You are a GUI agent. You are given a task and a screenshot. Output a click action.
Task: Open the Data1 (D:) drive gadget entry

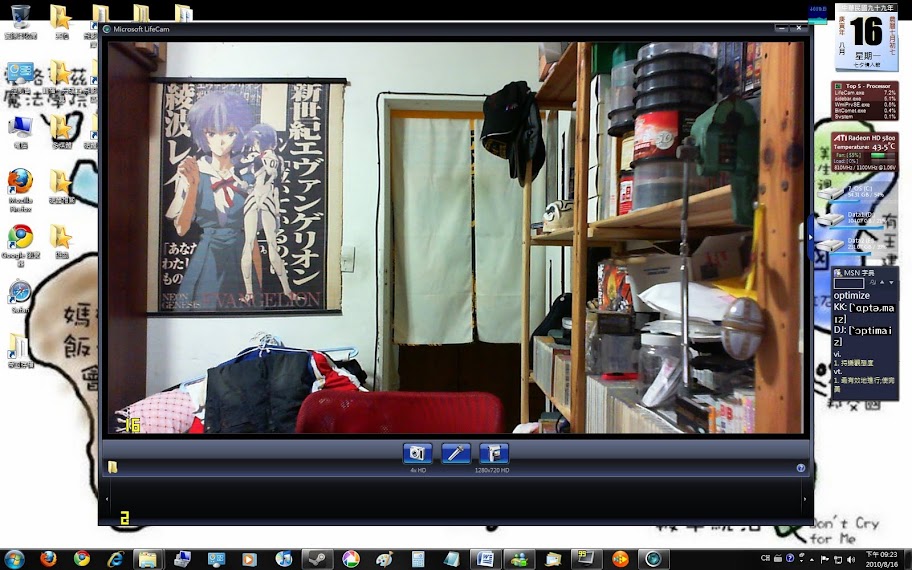[x=852, y=219]
